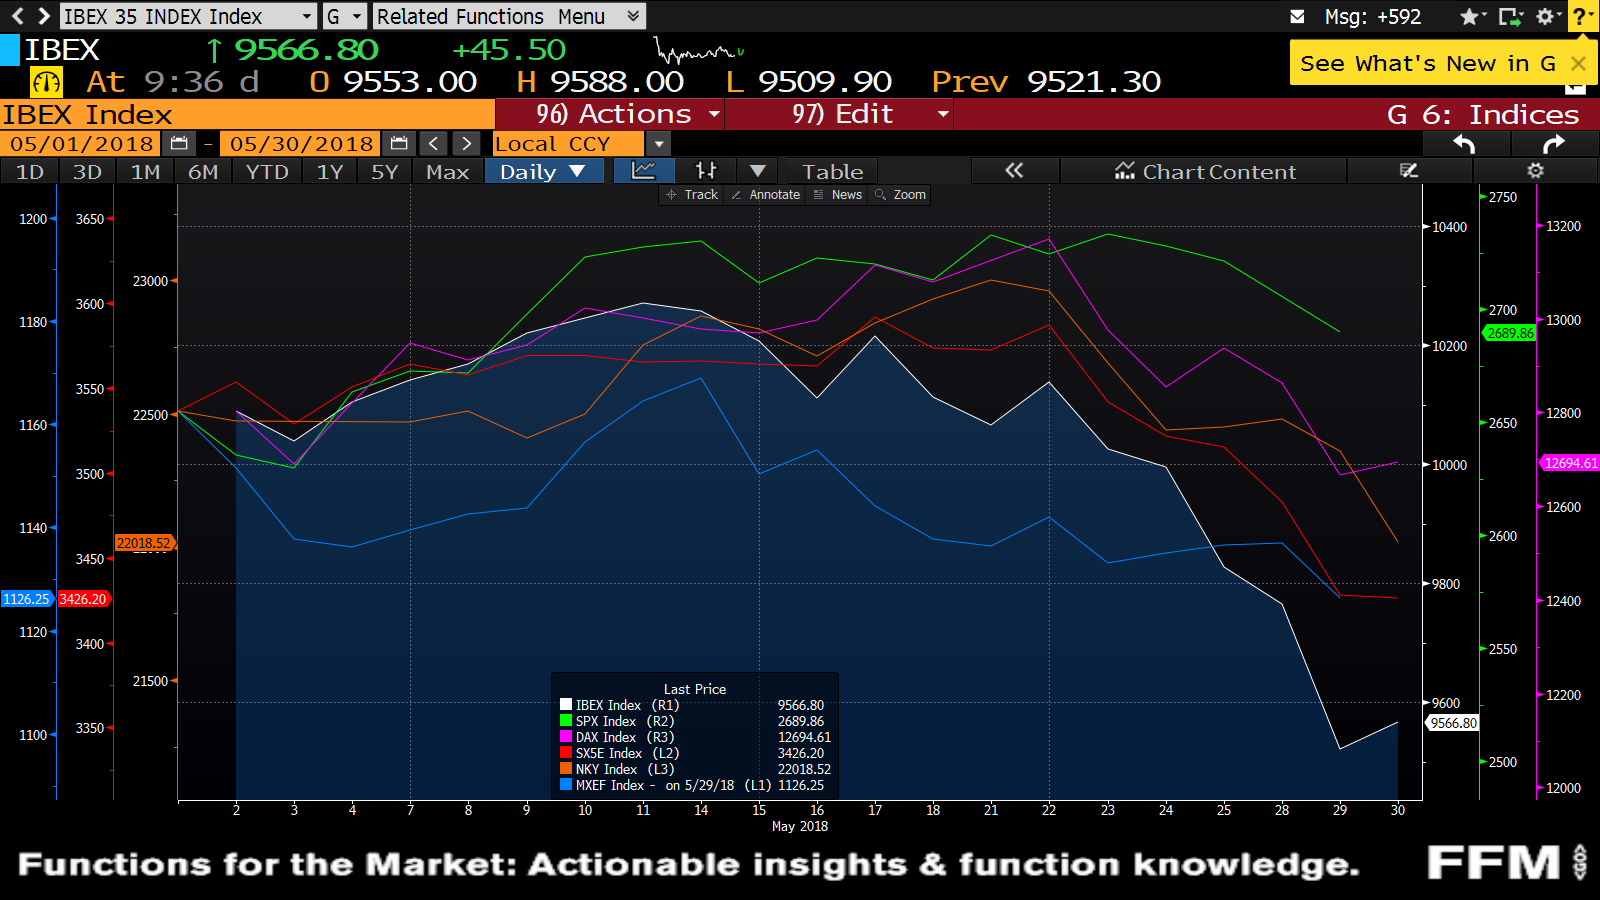Shift date range to previous period
Image resolution: width=1600 pixels, height=900 pixels.
(433, 143)
